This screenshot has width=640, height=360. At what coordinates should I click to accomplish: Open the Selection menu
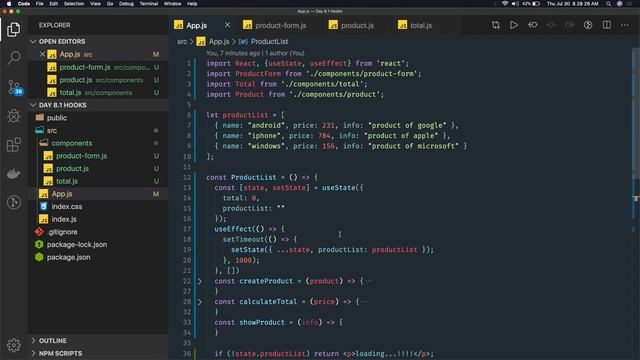pyautogui.click(x=74, y=4)
